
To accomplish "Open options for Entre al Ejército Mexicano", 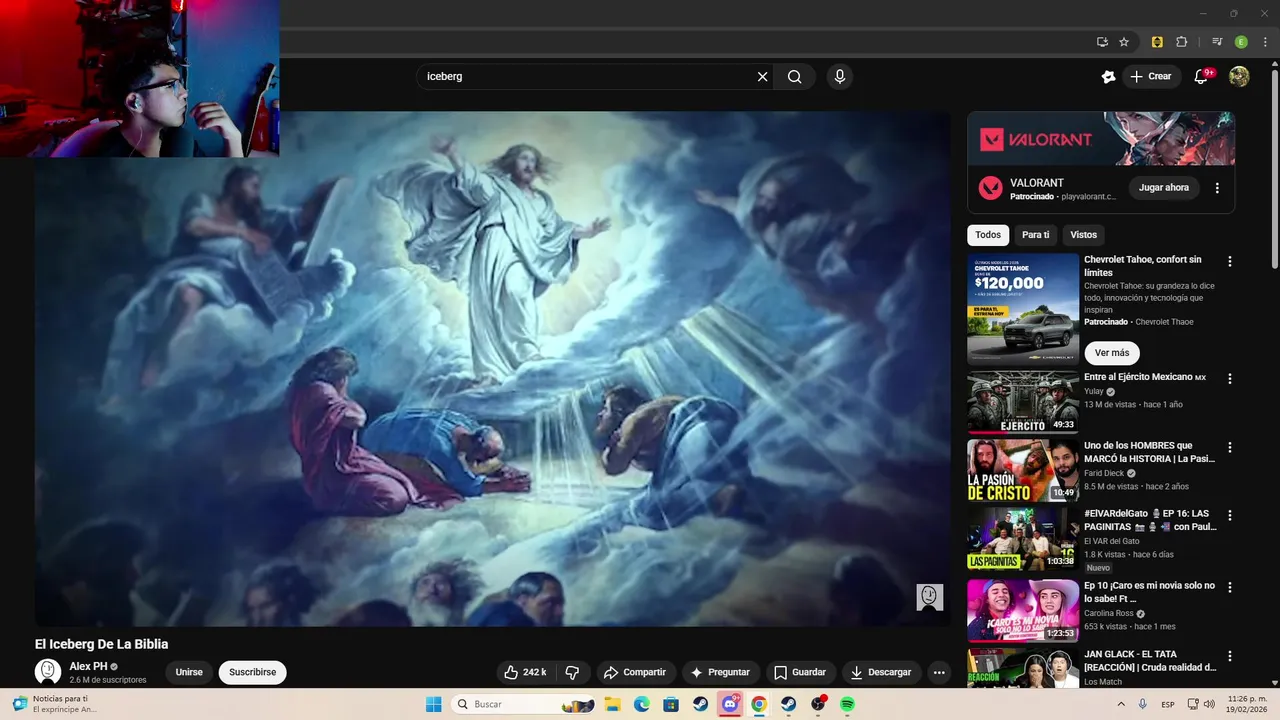I will click(1230, 379).
